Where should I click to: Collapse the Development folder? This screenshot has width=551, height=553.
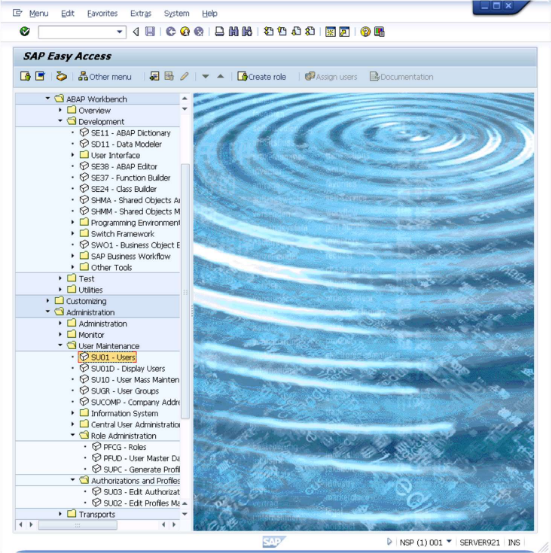pos(60,121)
